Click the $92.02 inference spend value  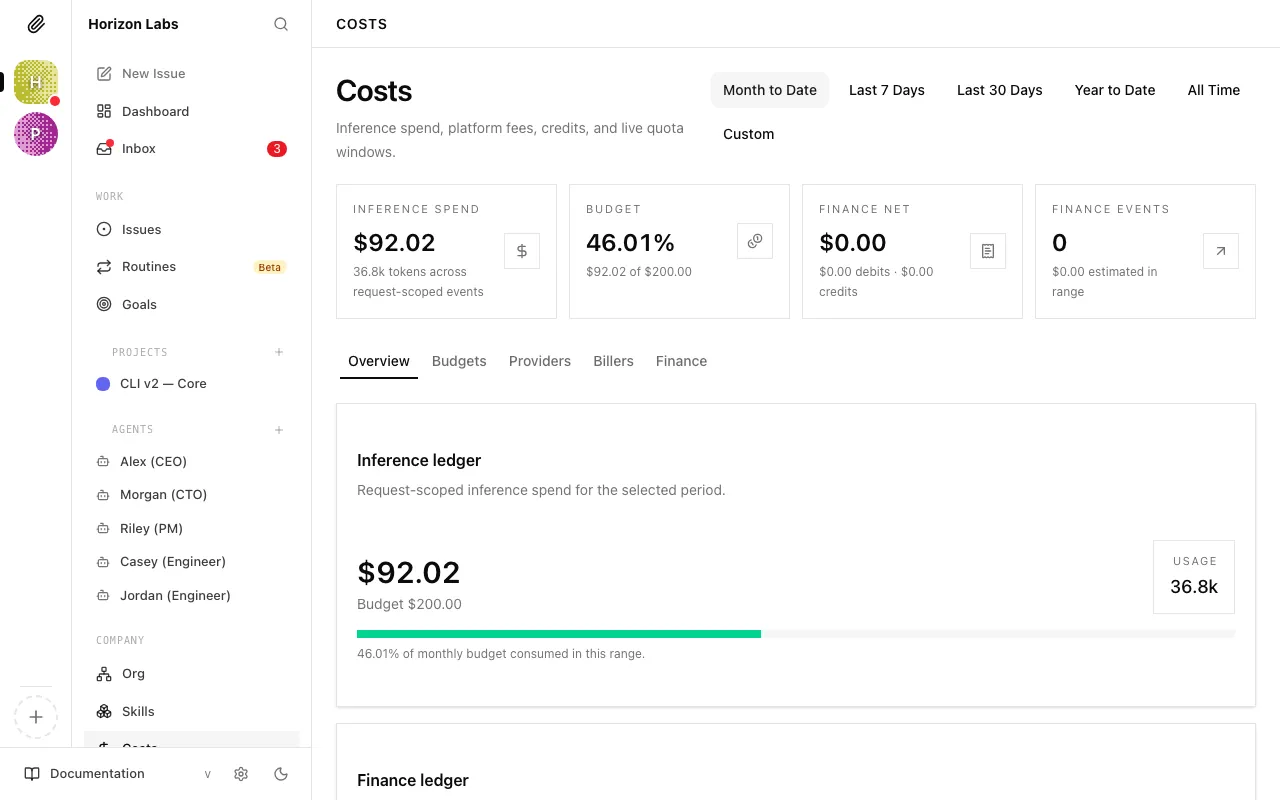395,242
